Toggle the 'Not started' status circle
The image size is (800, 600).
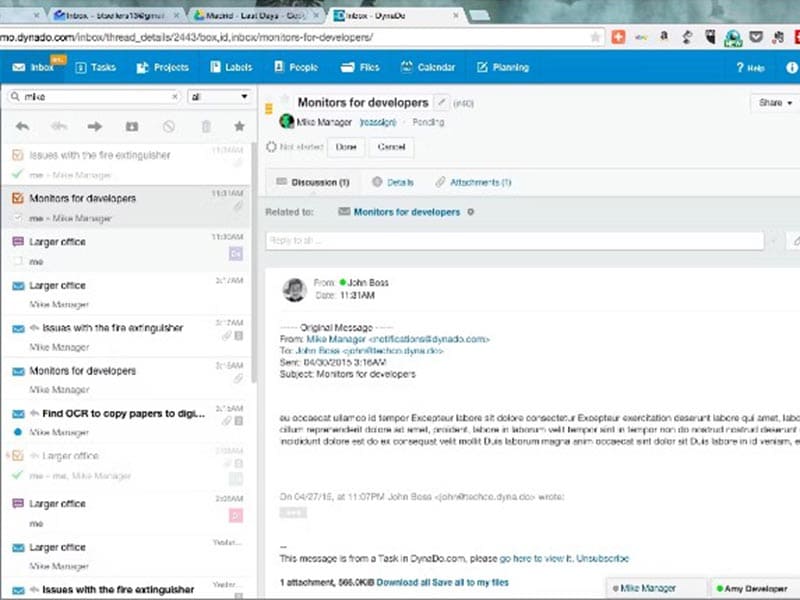point(271,147)
